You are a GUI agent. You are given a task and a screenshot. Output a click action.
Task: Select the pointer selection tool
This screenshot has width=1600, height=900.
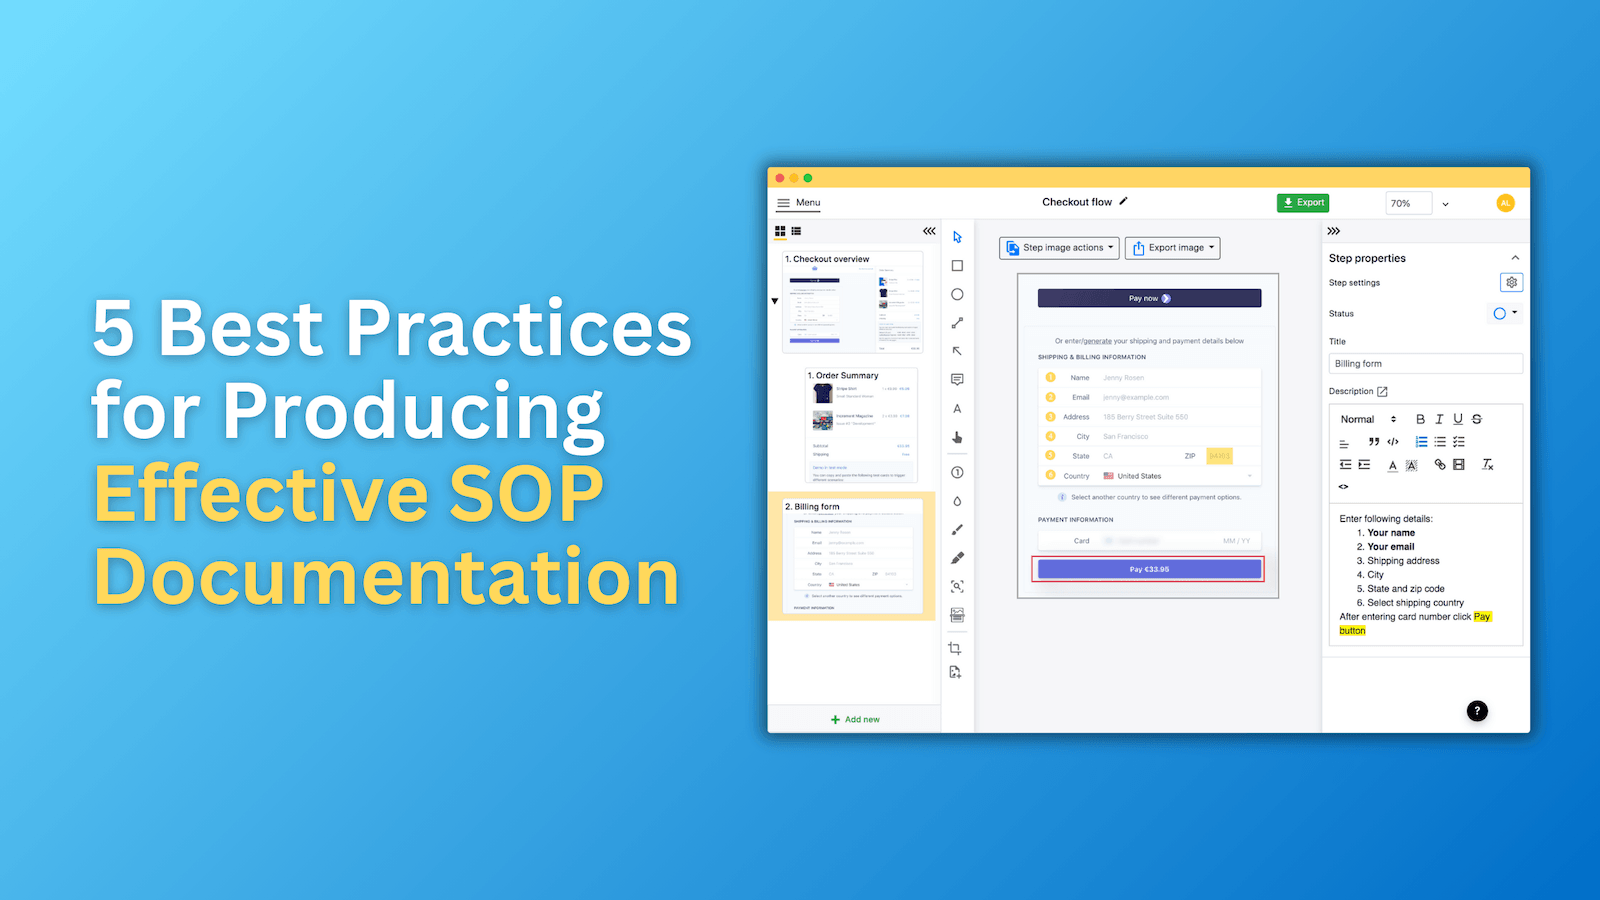pyautogui.click(x=957, y=237)
